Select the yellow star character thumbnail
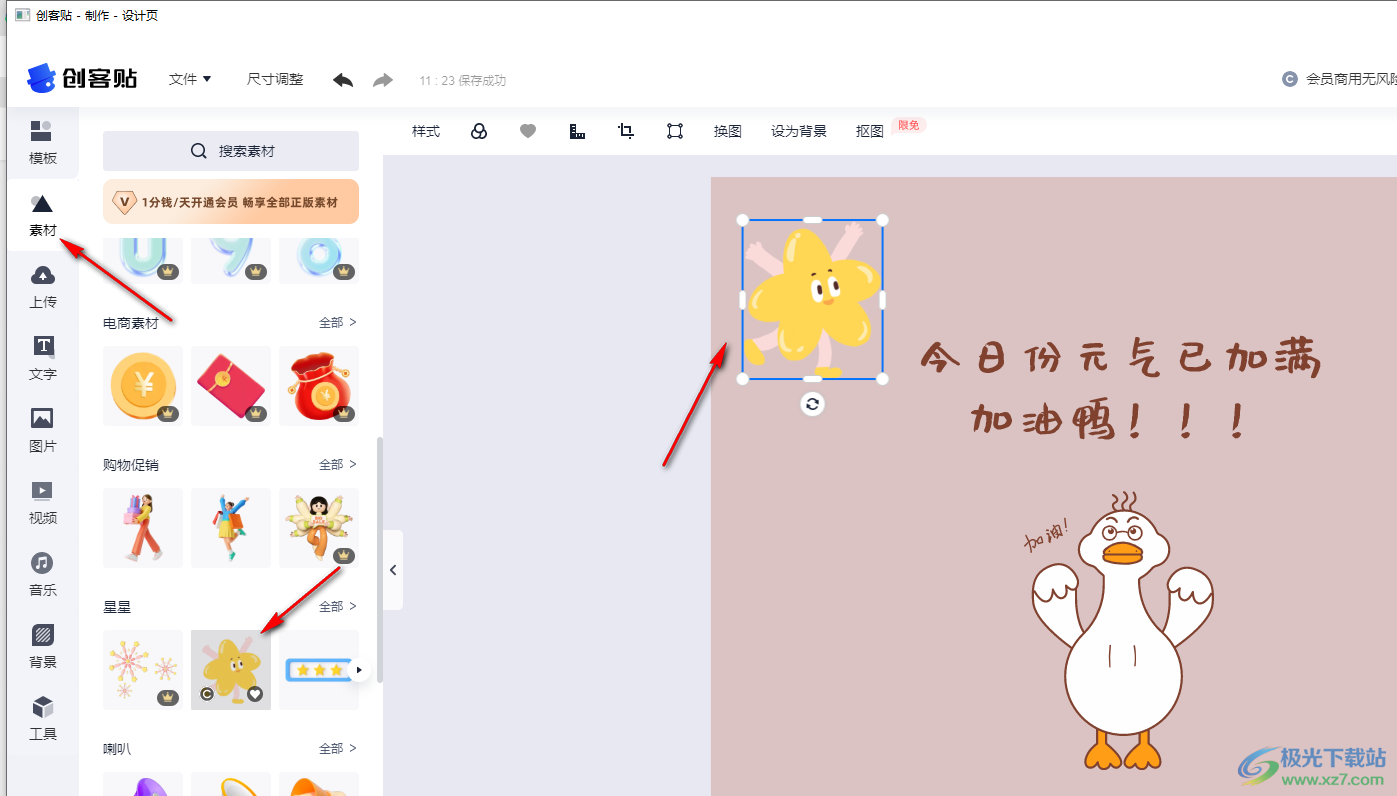The width and height of the screenshot is (1397, 796). [x=231, y=670]
